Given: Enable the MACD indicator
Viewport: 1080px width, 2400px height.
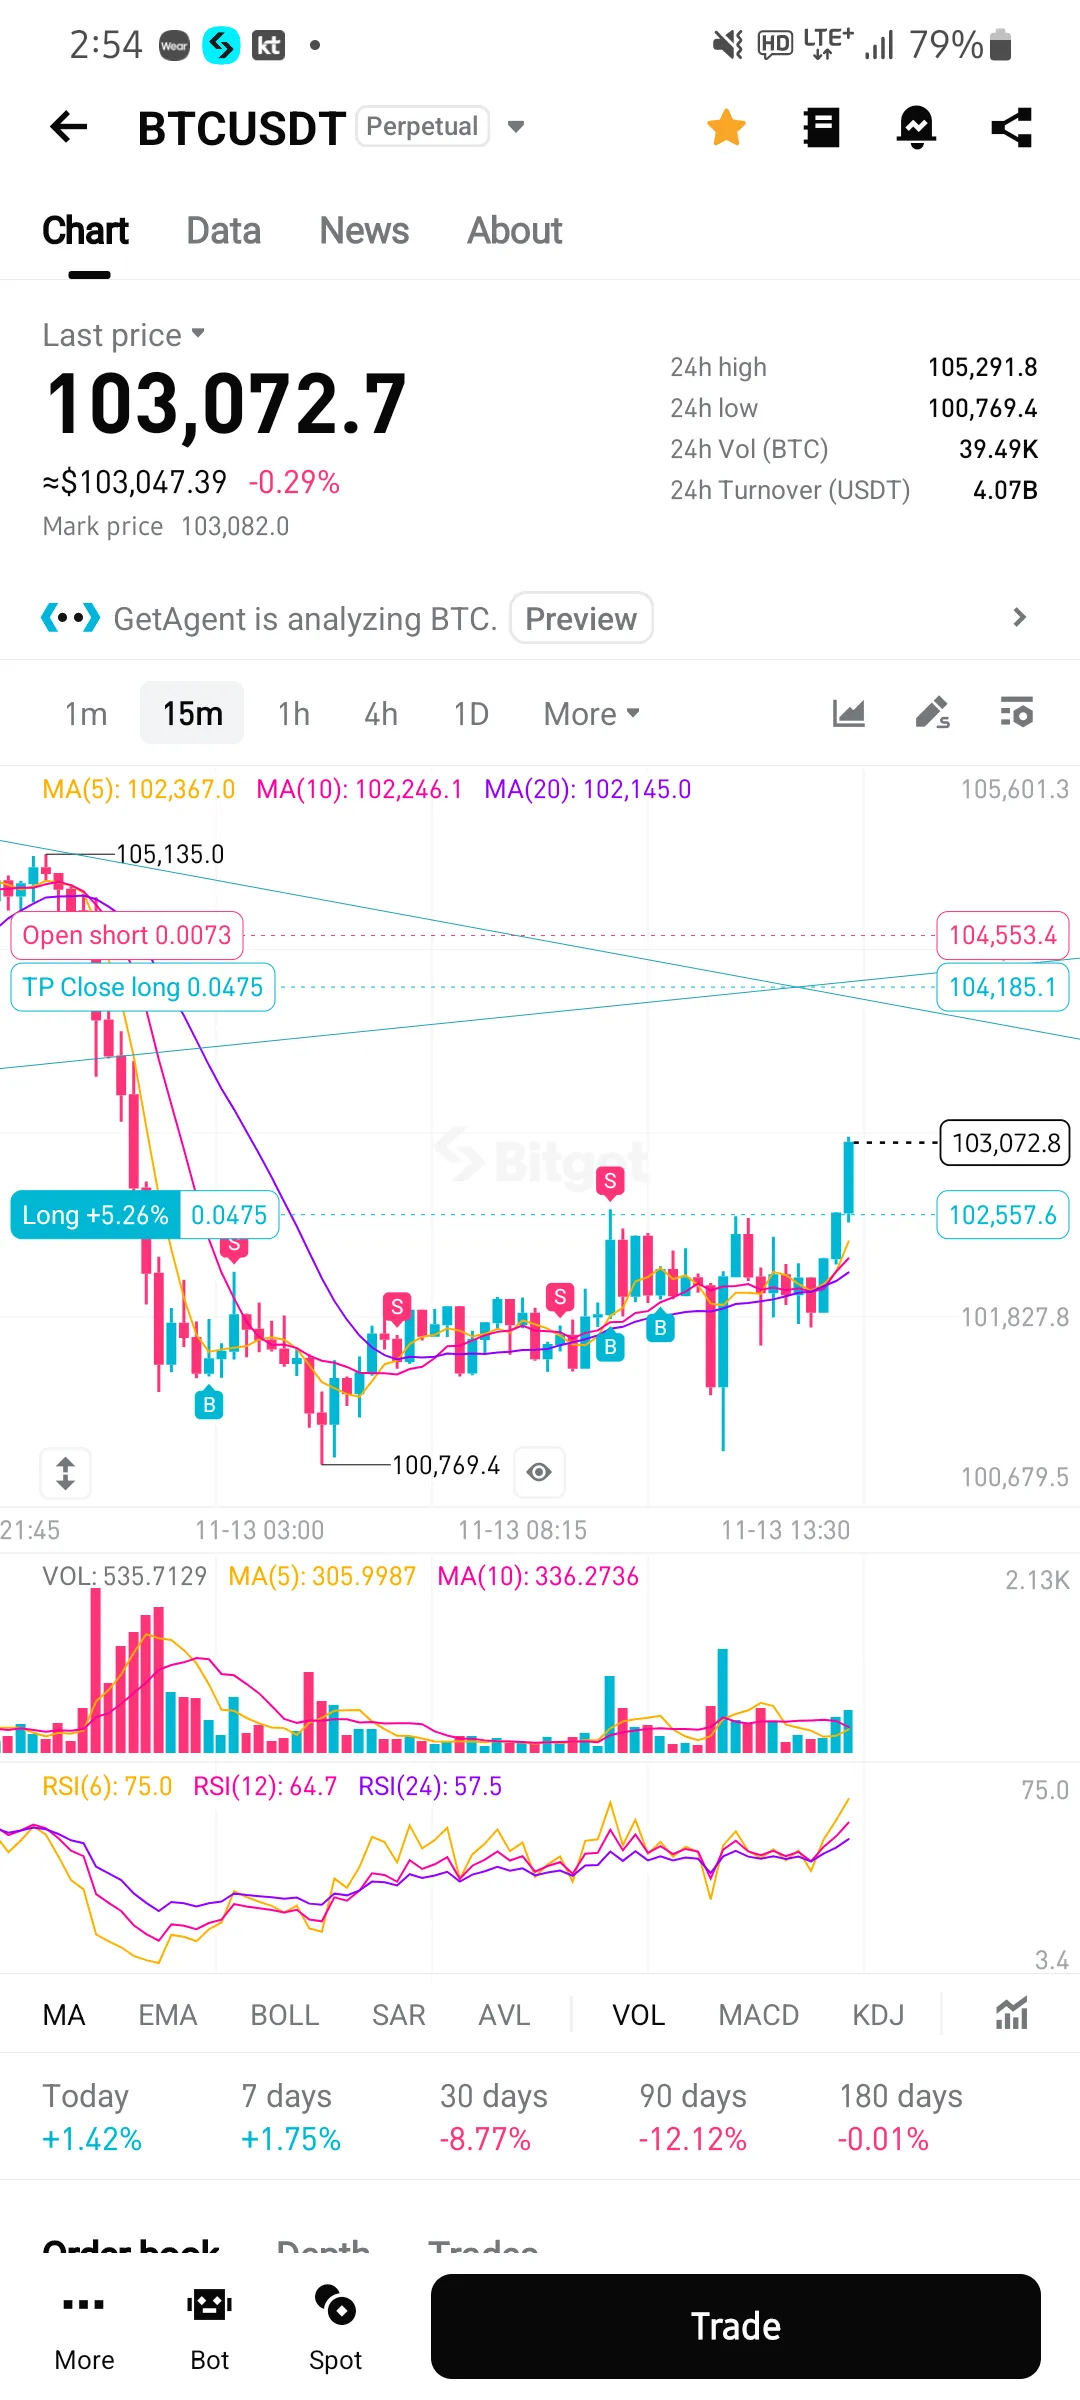Looking at the screenshot, I should (x=758, y=2015).
